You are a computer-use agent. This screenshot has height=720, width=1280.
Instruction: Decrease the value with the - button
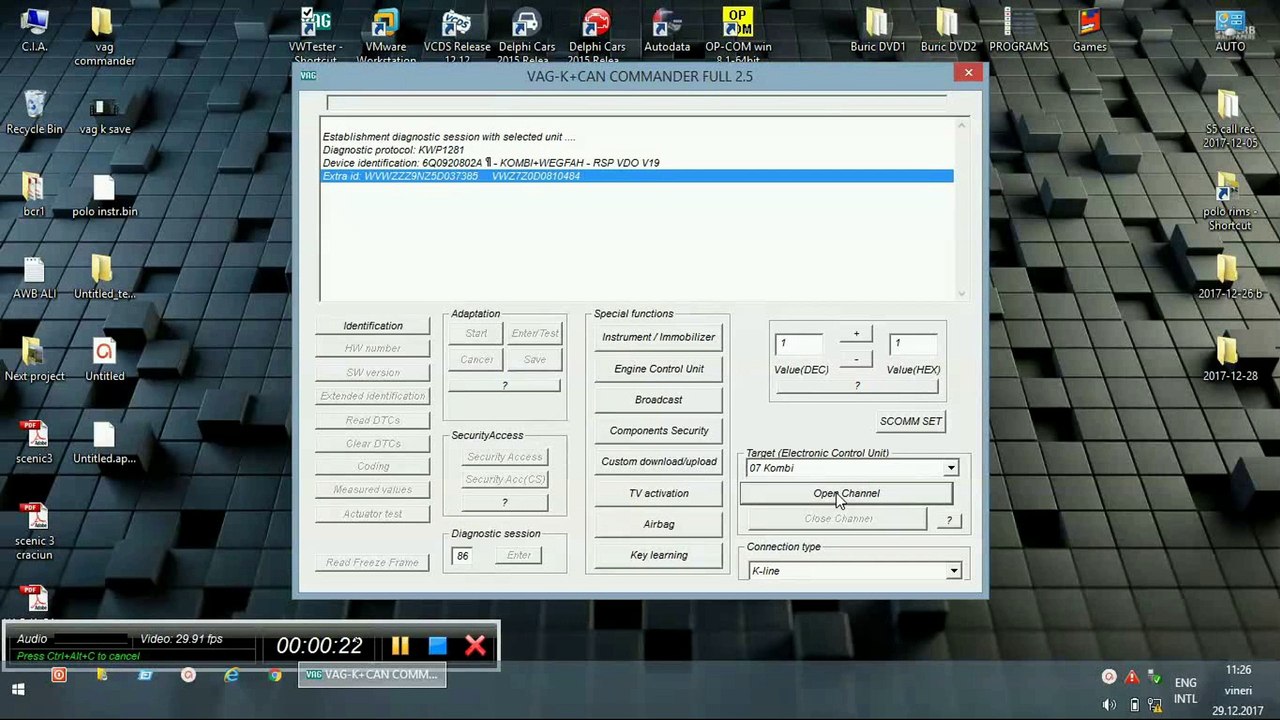856,359
